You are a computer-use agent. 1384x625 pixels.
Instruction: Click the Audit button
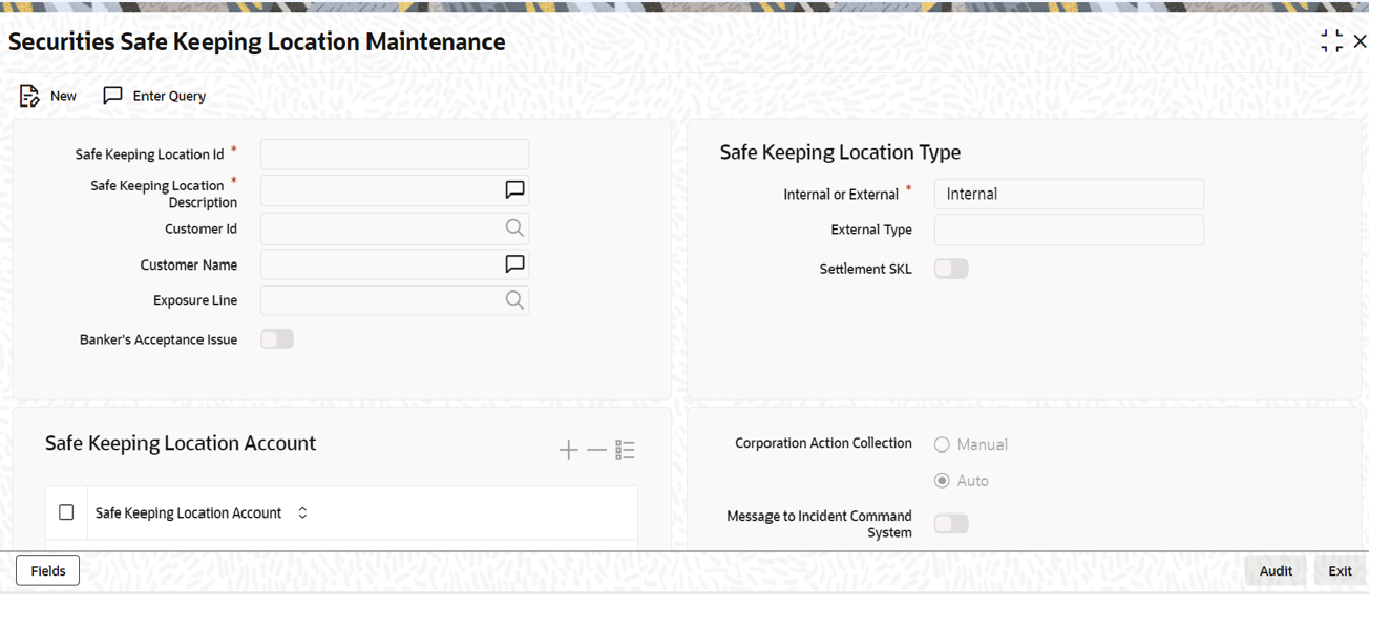[1275, 571]
